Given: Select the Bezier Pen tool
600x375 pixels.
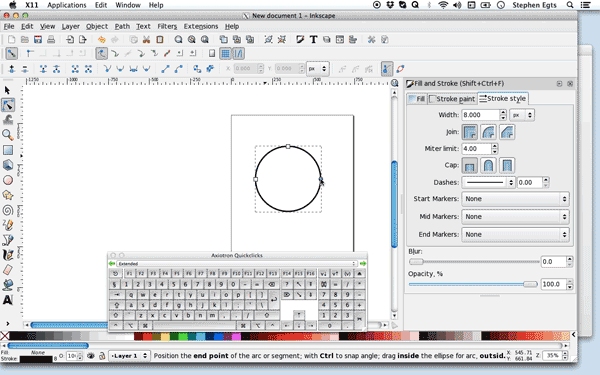Looking at the screenshot, I should click(x=8, y=240).
